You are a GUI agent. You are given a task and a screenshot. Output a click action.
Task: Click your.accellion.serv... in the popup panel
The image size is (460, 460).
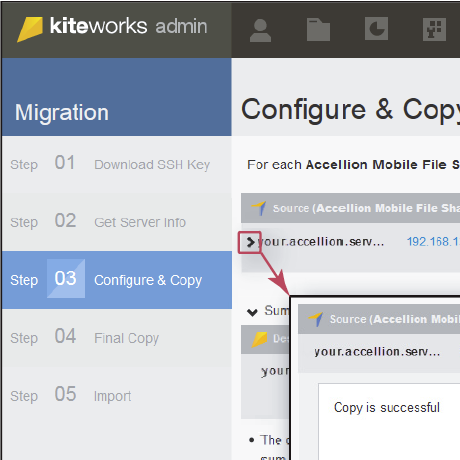point(377,352)
